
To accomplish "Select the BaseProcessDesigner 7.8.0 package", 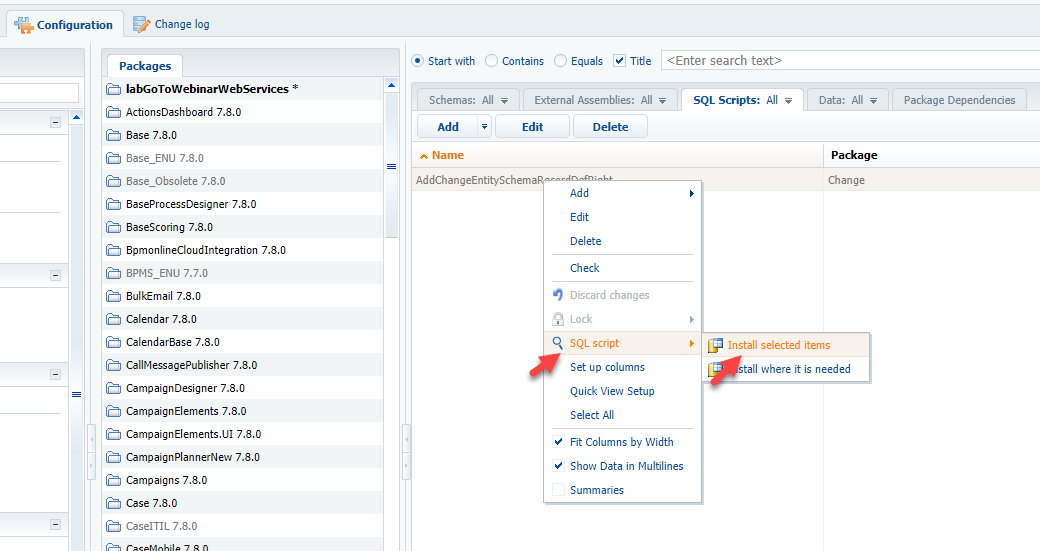I will click(243, 204).
